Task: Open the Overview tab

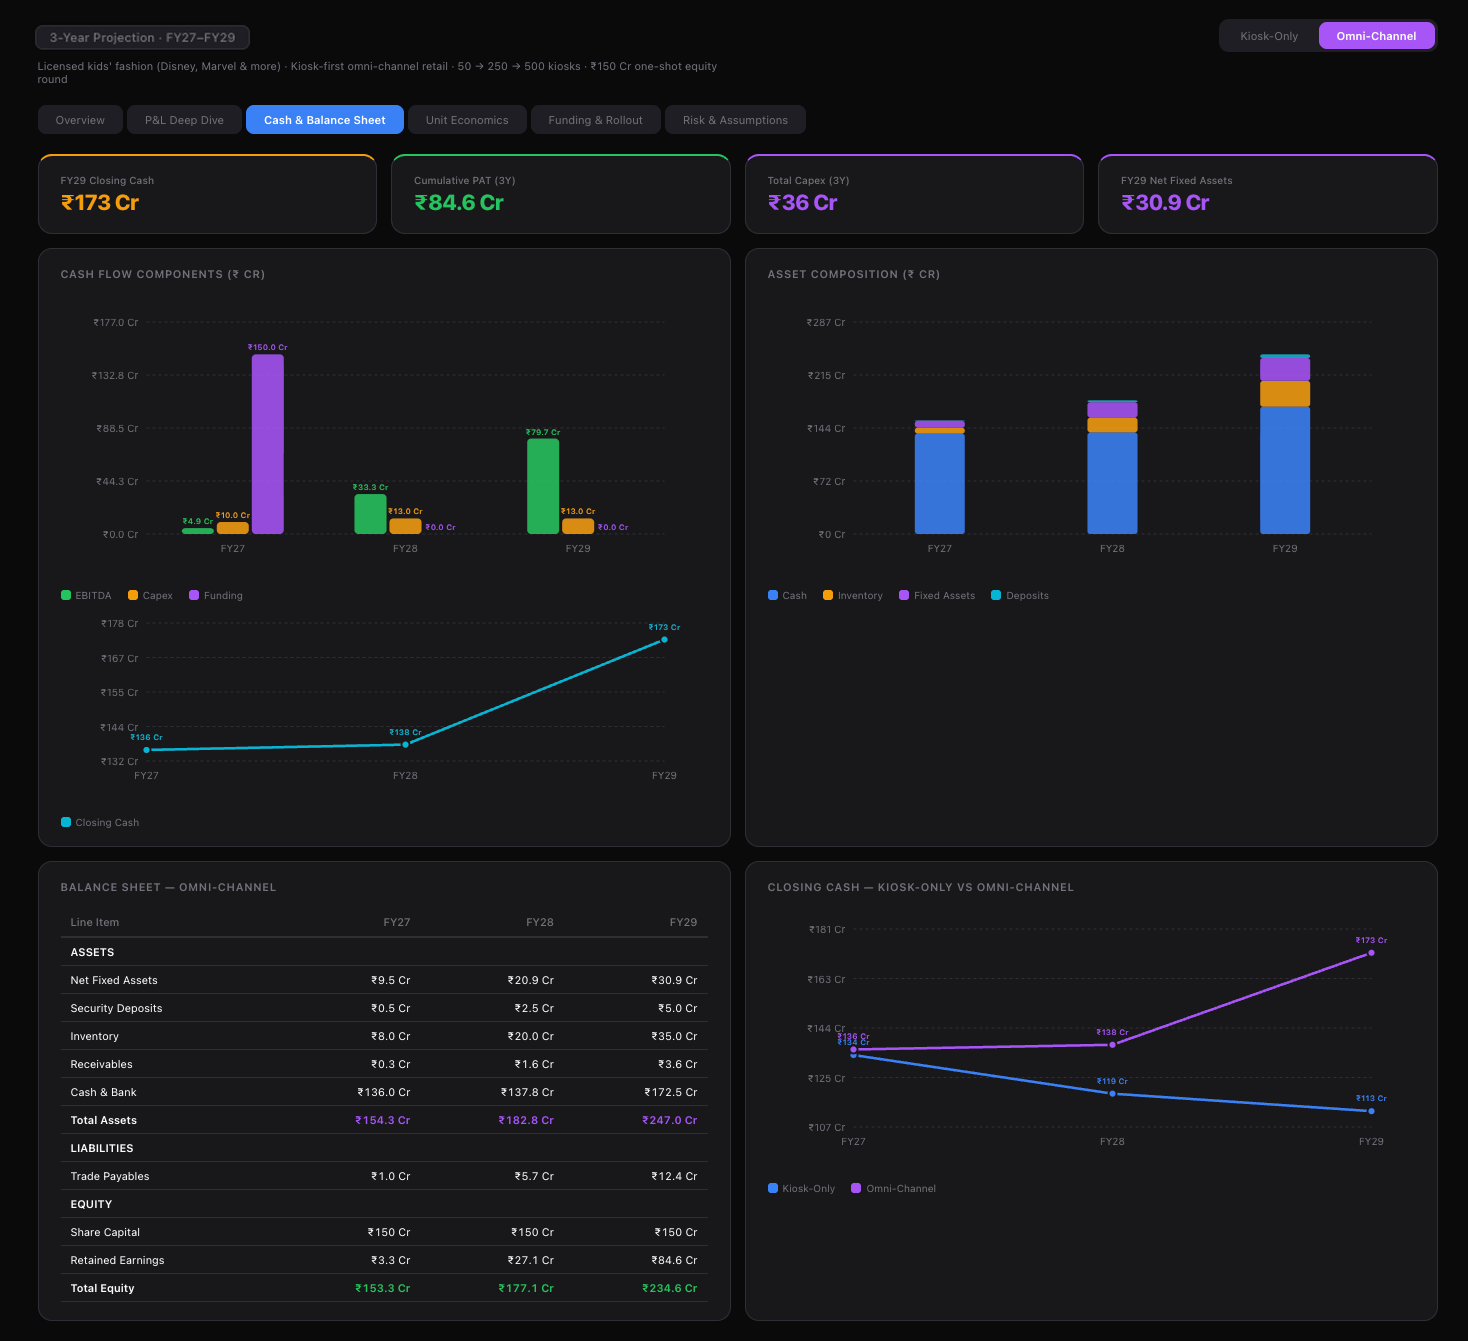Action: coord(80,120)
